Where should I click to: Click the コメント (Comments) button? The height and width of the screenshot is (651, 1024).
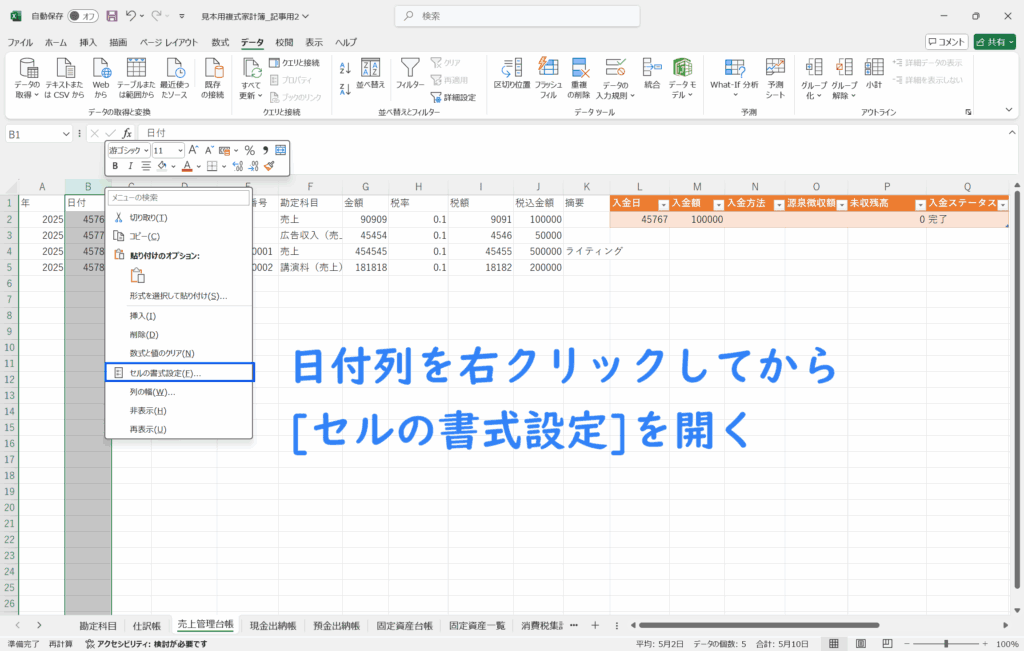click(x=946, y=42)
